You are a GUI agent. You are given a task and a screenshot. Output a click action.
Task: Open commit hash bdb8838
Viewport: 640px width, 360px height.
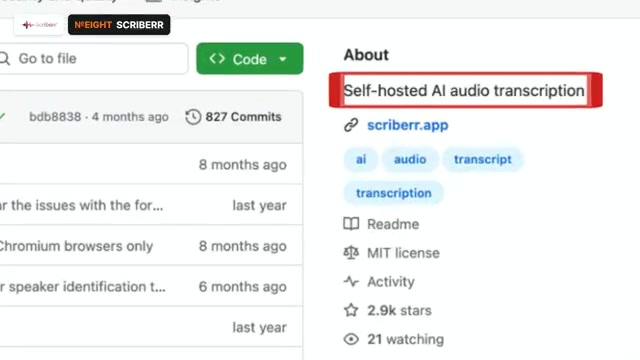point(55,117)
